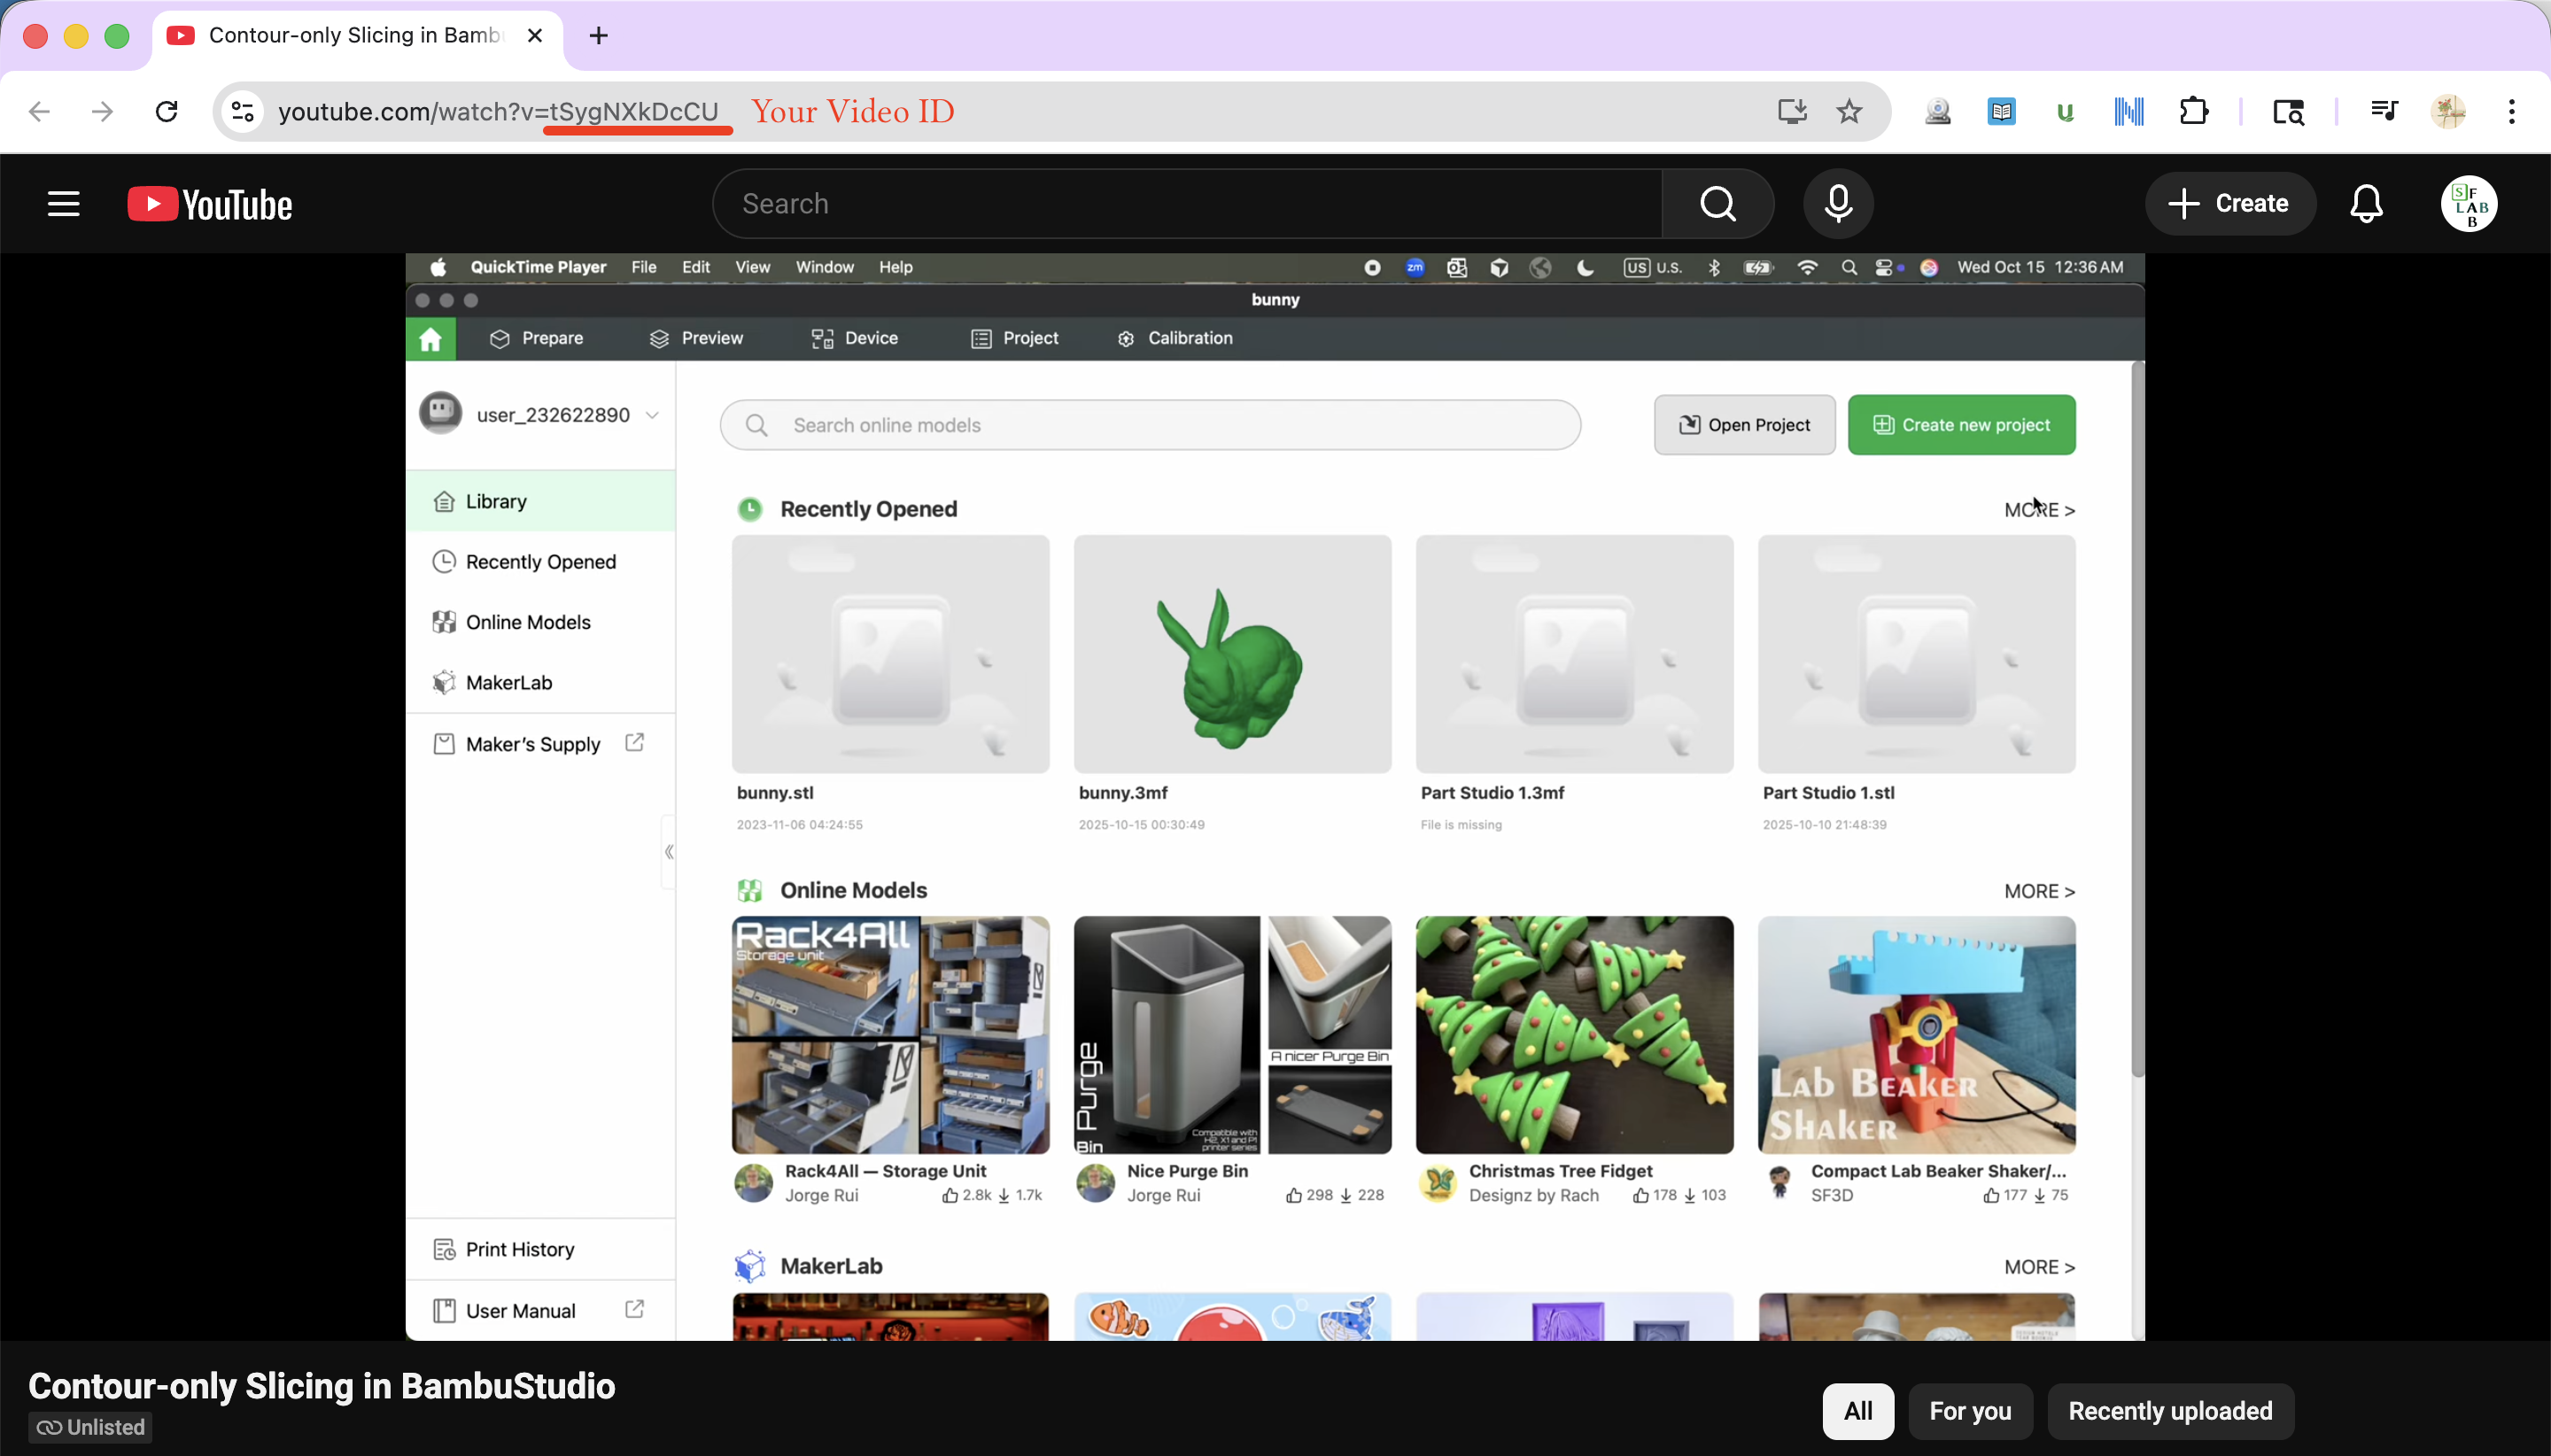Click the Wi-Fi icon in macOS menu bar

click(1807, 267)
